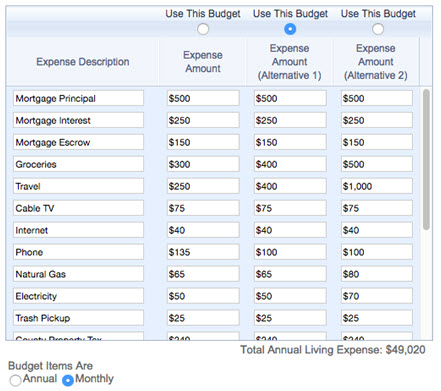Viewport: 441px width, 391px height.
Task: Edit the Trash Pickup description field
Action: pos(78,318)
